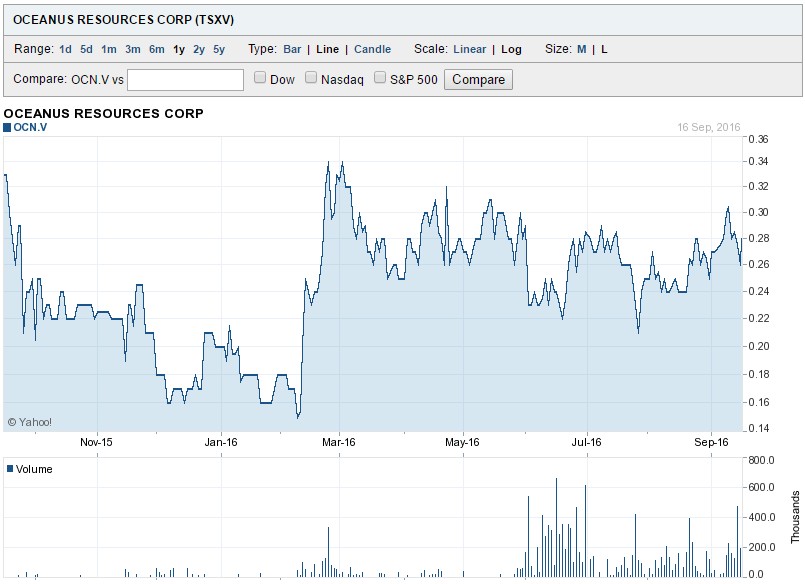
Task: Click the Yahoo! copyright label
Action: pos(30,422)
